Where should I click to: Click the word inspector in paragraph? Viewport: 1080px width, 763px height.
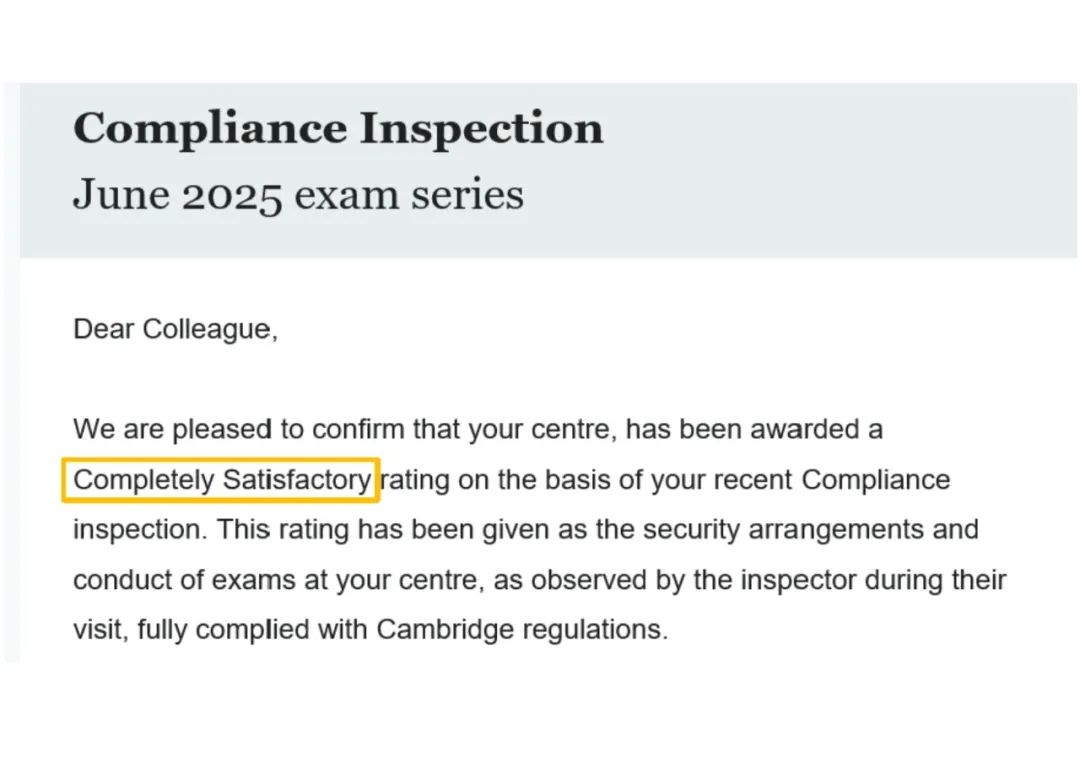click(x=798, y=580)
